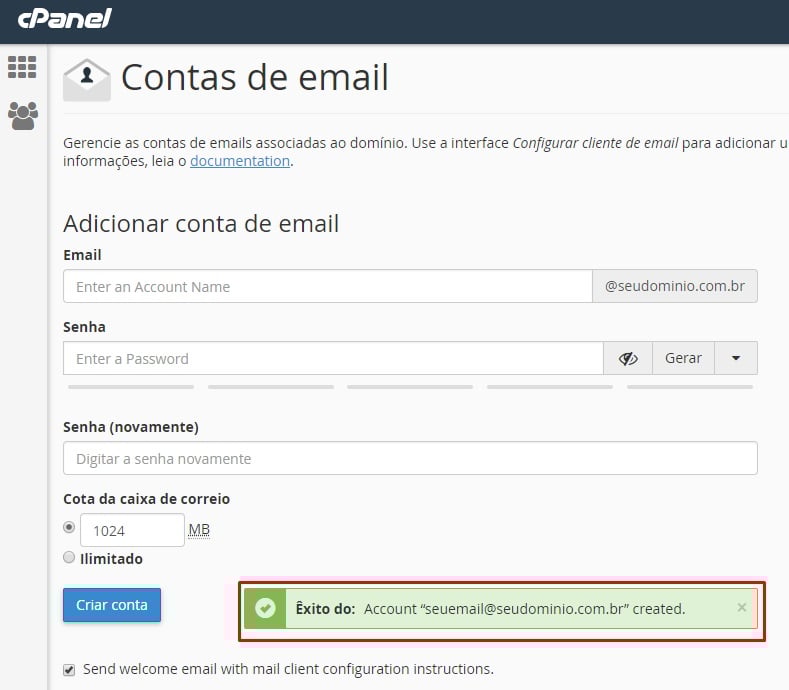The image size is (789, 690).
Task: Click the @seudominio.com.br domain addon
Action: (675, 286)
